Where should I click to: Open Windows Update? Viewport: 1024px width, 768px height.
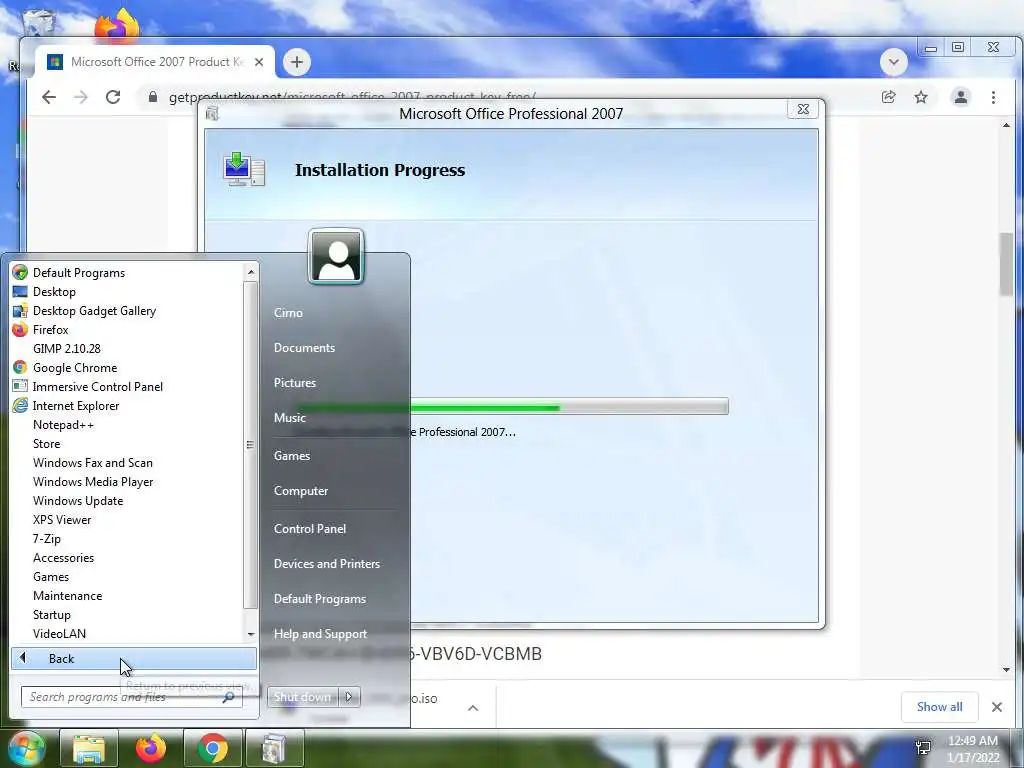78,501
